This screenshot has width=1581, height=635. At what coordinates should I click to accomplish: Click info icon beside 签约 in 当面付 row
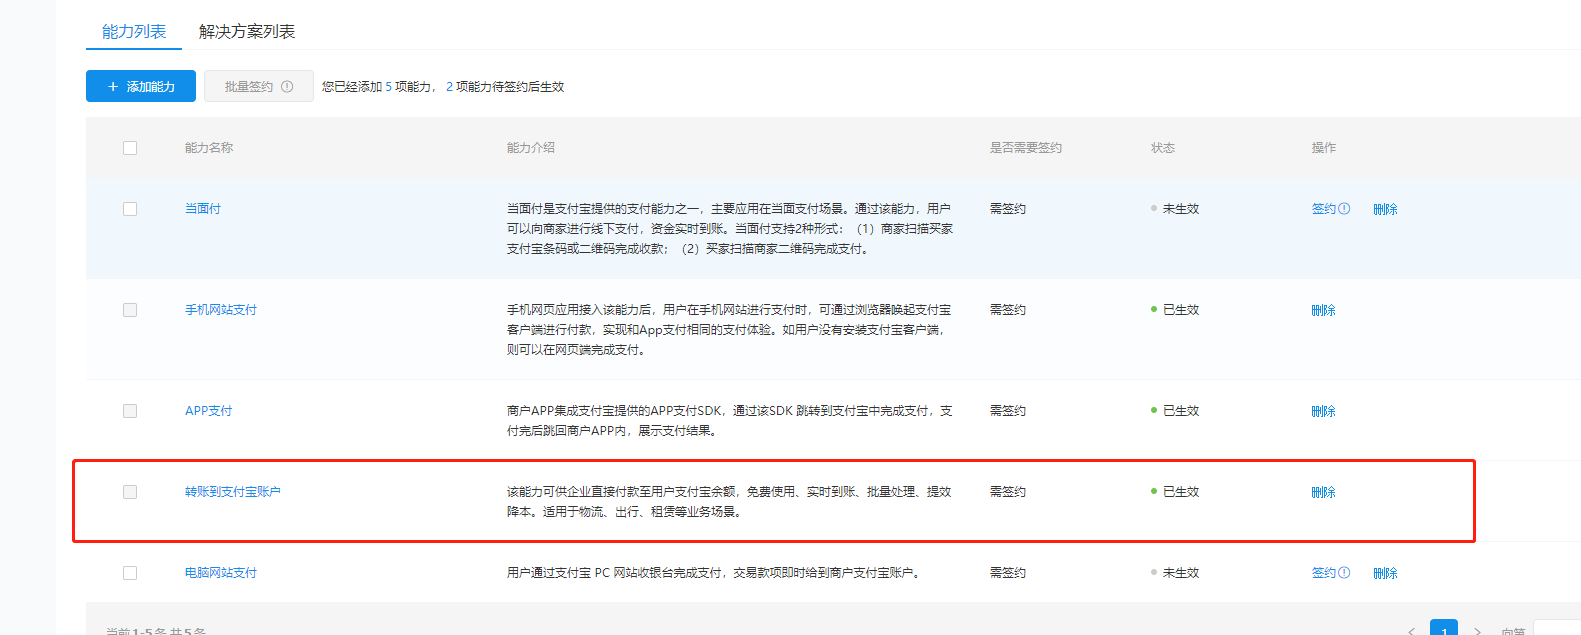(x=1344, y=209)
